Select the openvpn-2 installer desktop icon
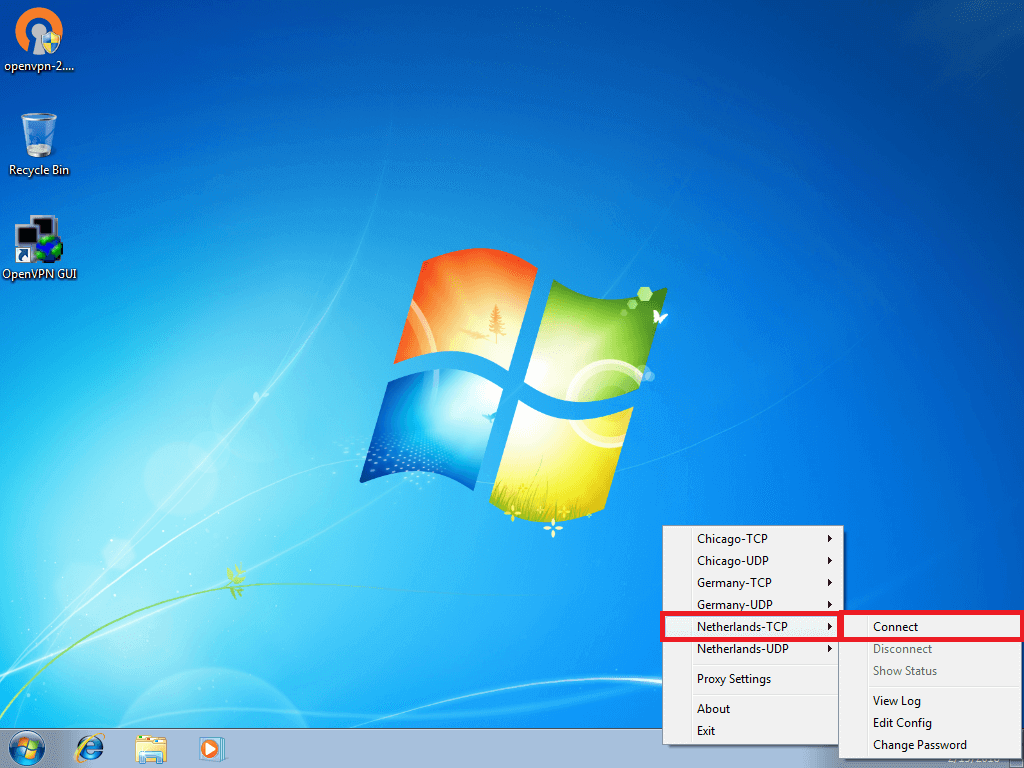This screenshot has width=1024, height=768. [x=39, y=39]
